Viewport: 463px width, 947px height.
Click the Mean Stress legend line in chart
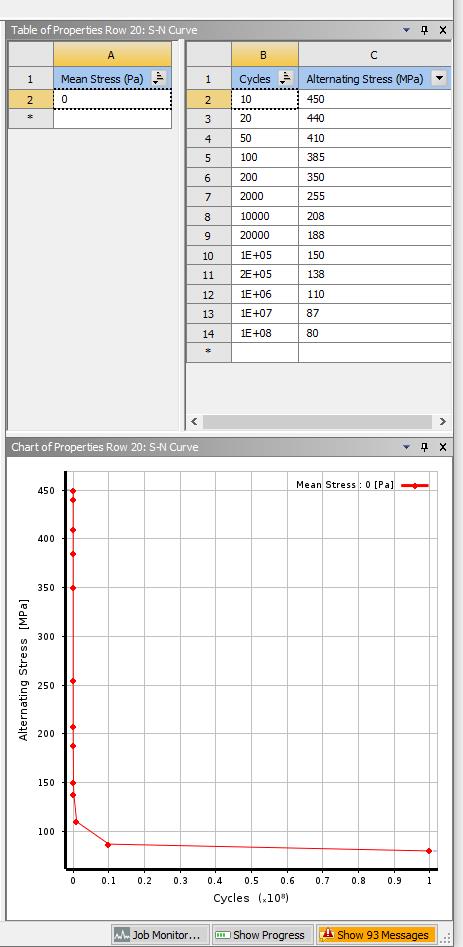pyautogui.click(x=414, y=485)
